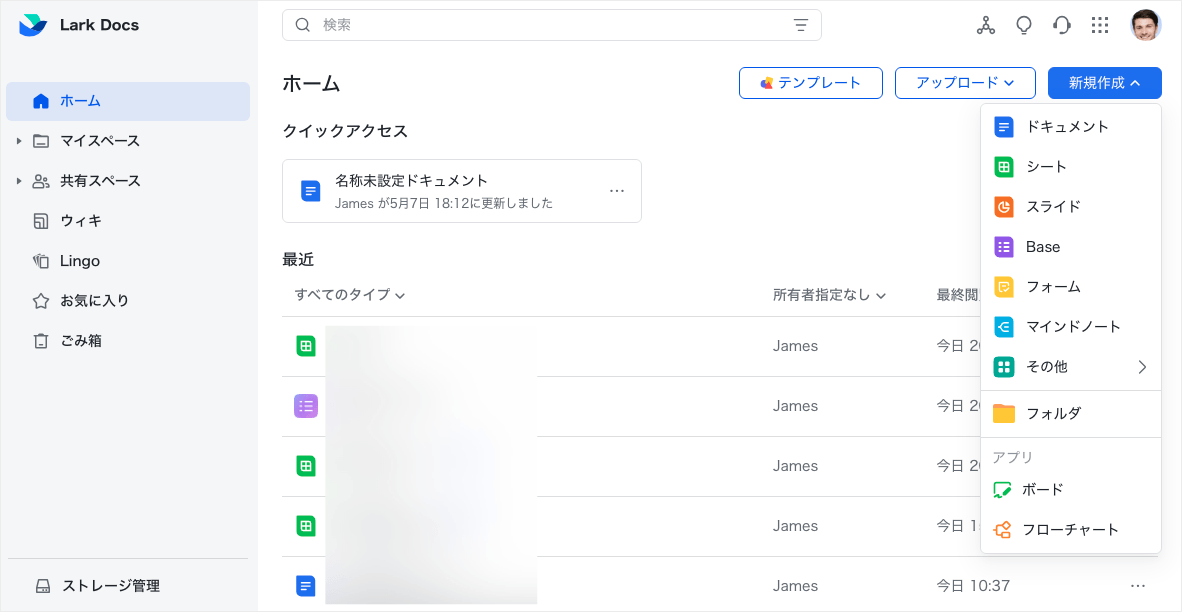The image size is (1182, 612).
Task: Open the アップロード dropdown
Action: pyautogui.click(x=965, y=83)
